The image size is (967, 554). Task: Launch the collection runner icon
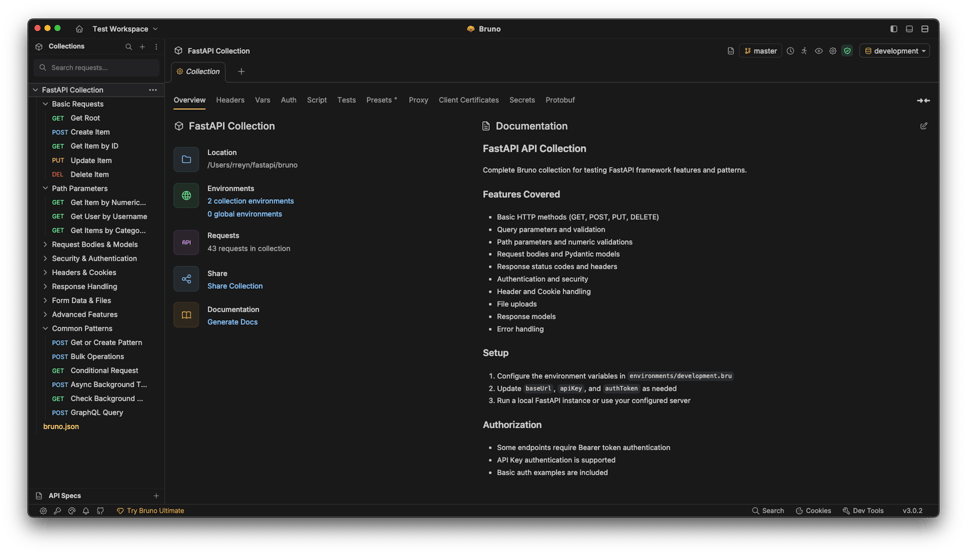(x=804, y=51)
